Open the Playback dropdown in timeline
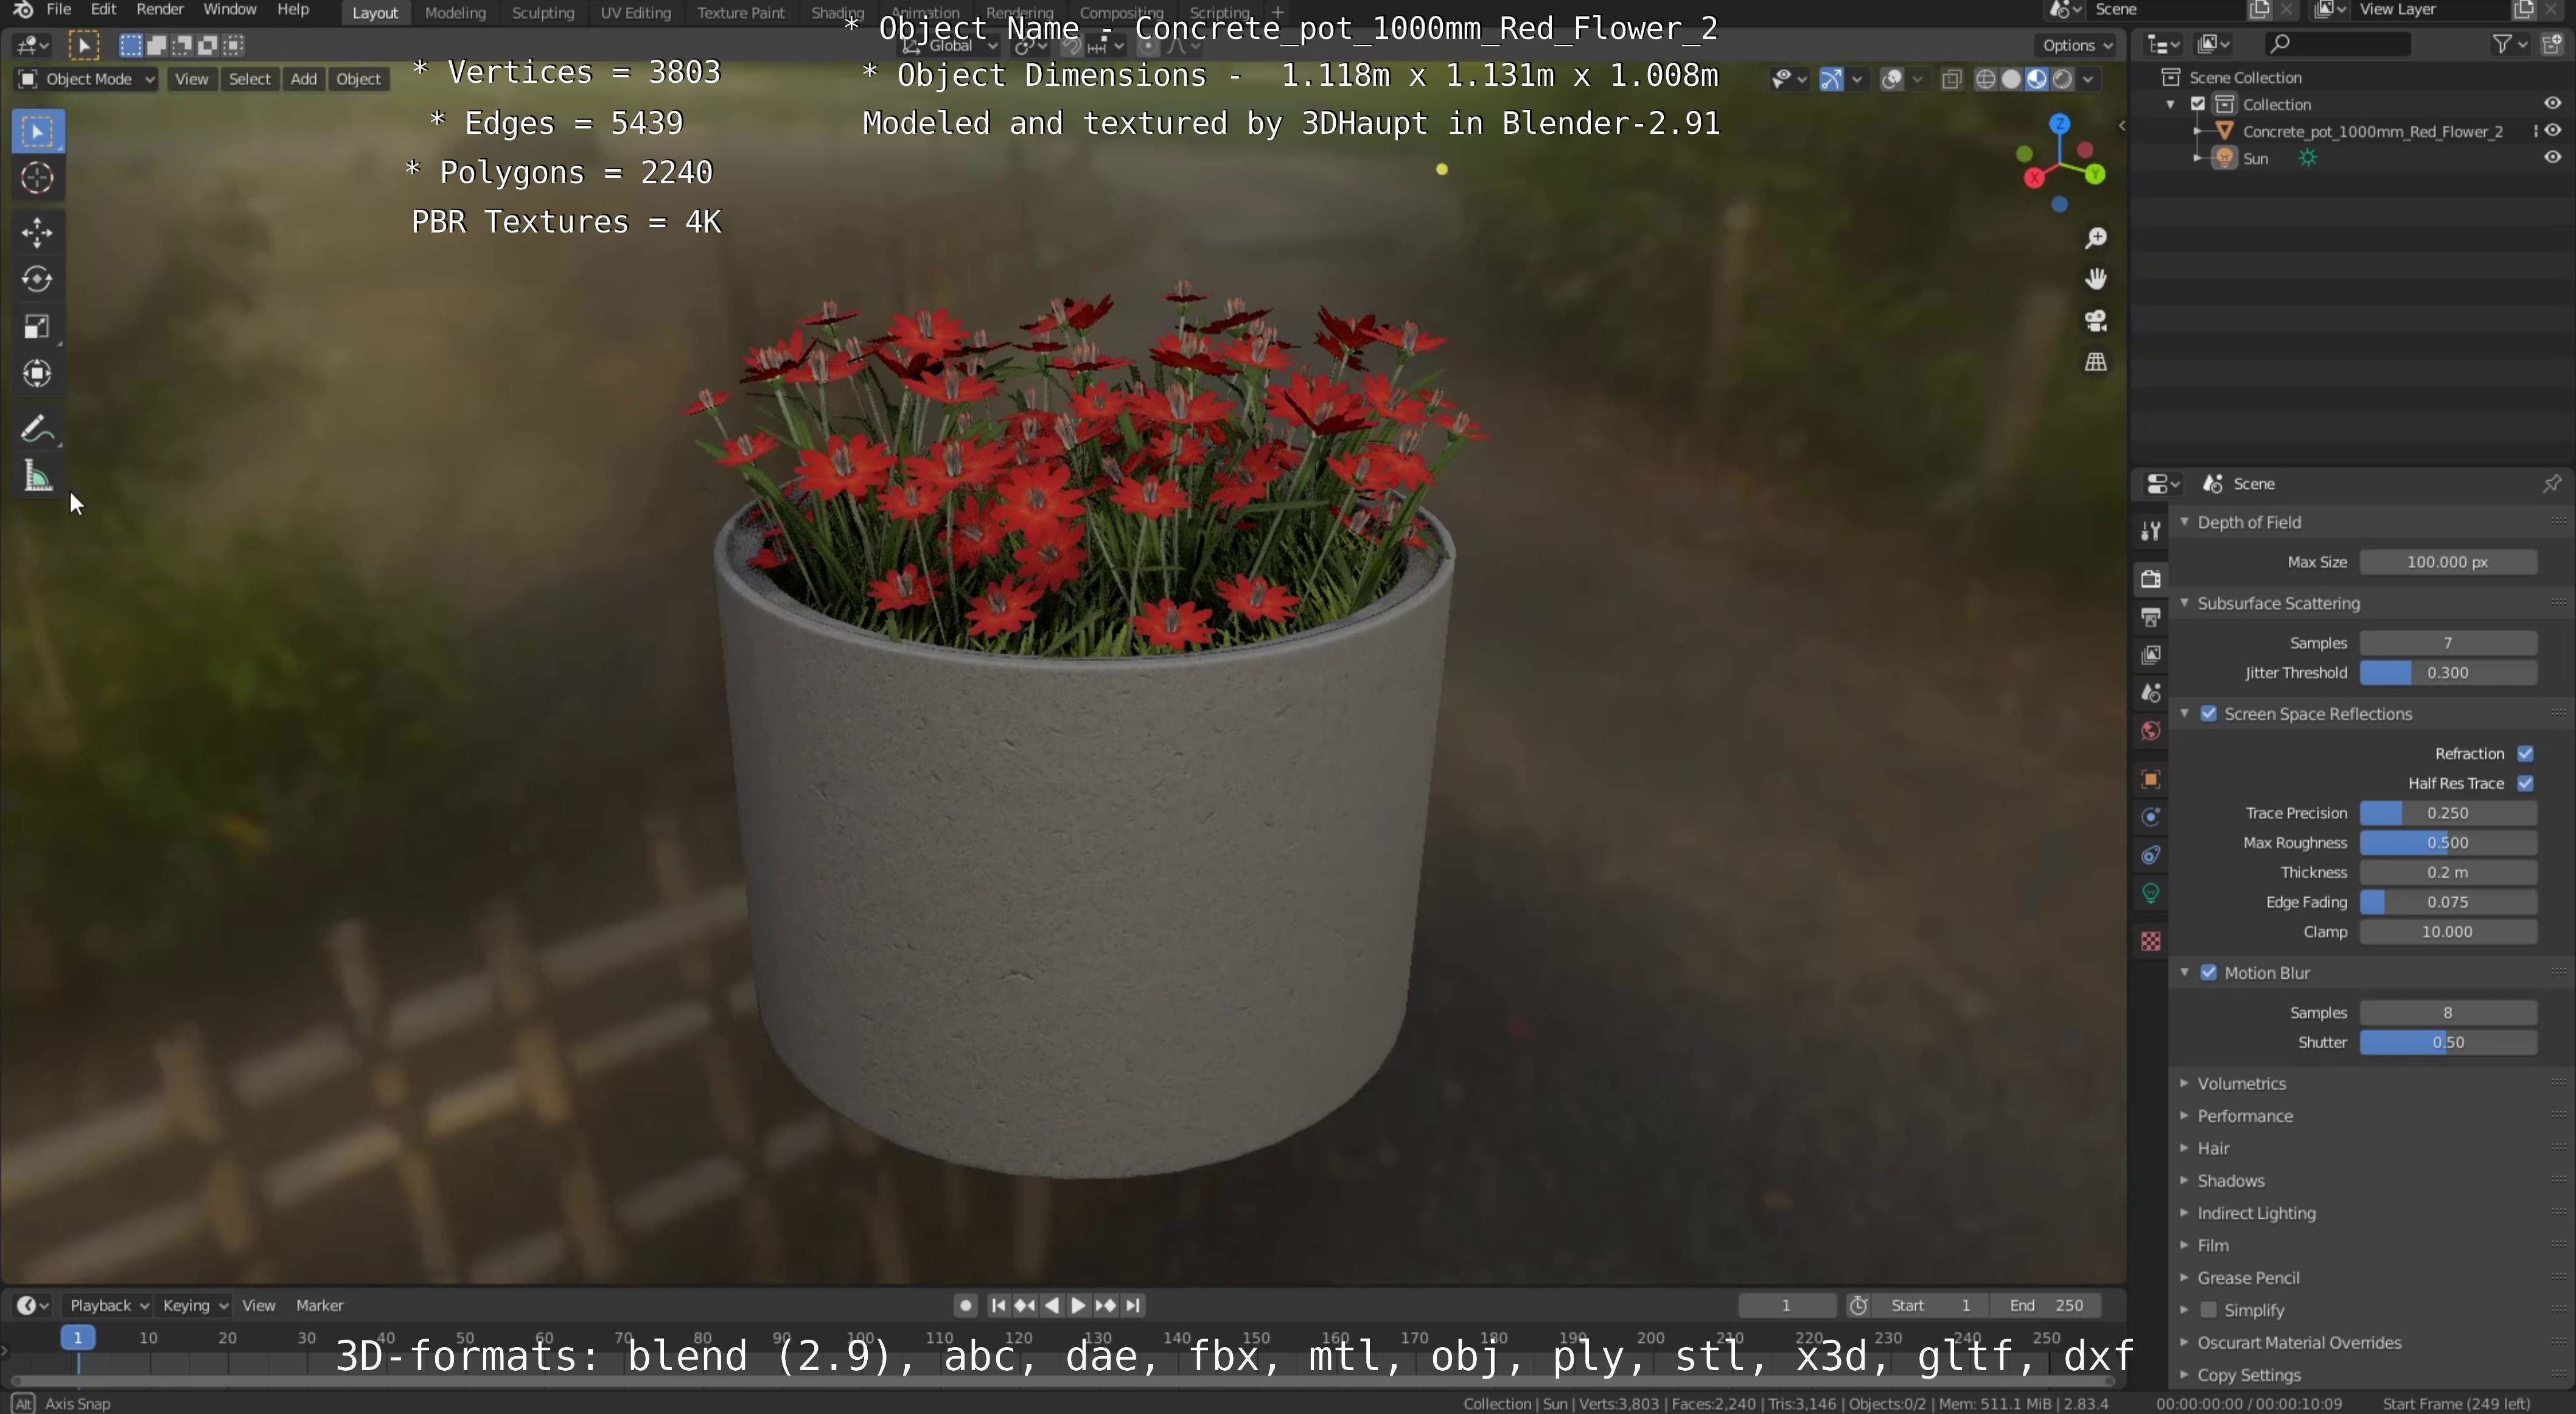This screenshot has width=2576, height=1414. 108,1305
